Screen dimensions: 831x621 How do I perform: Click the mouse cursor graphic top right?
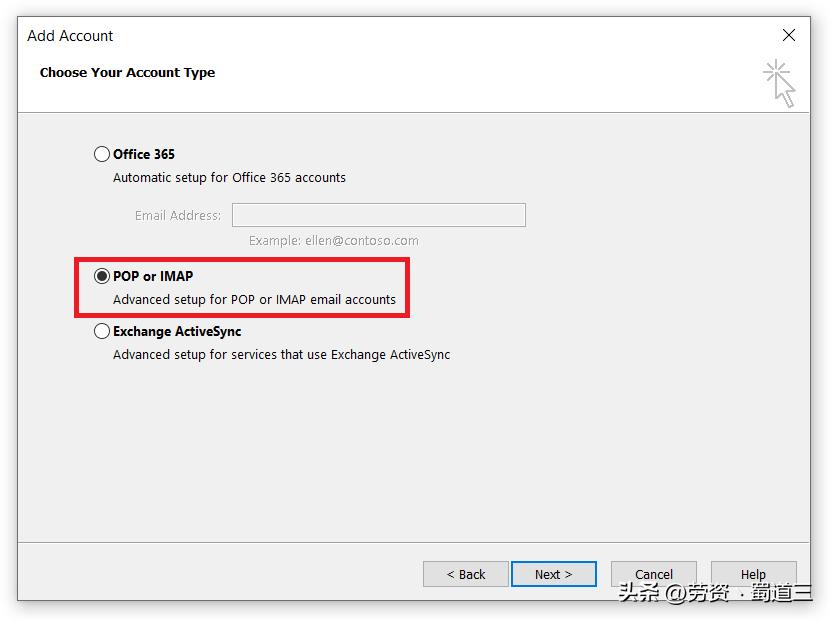(x=780, y=82)
